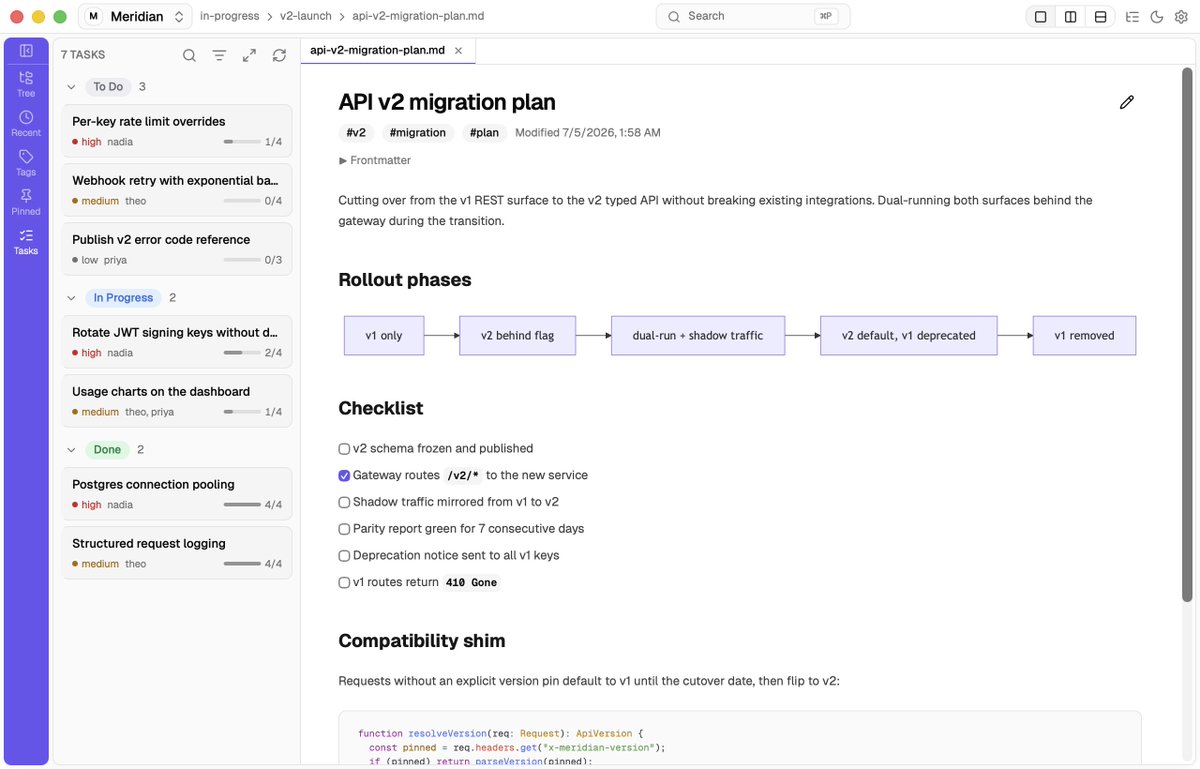
Task: Edit the note with pencil icon
Action: [x=1127, y=102]
